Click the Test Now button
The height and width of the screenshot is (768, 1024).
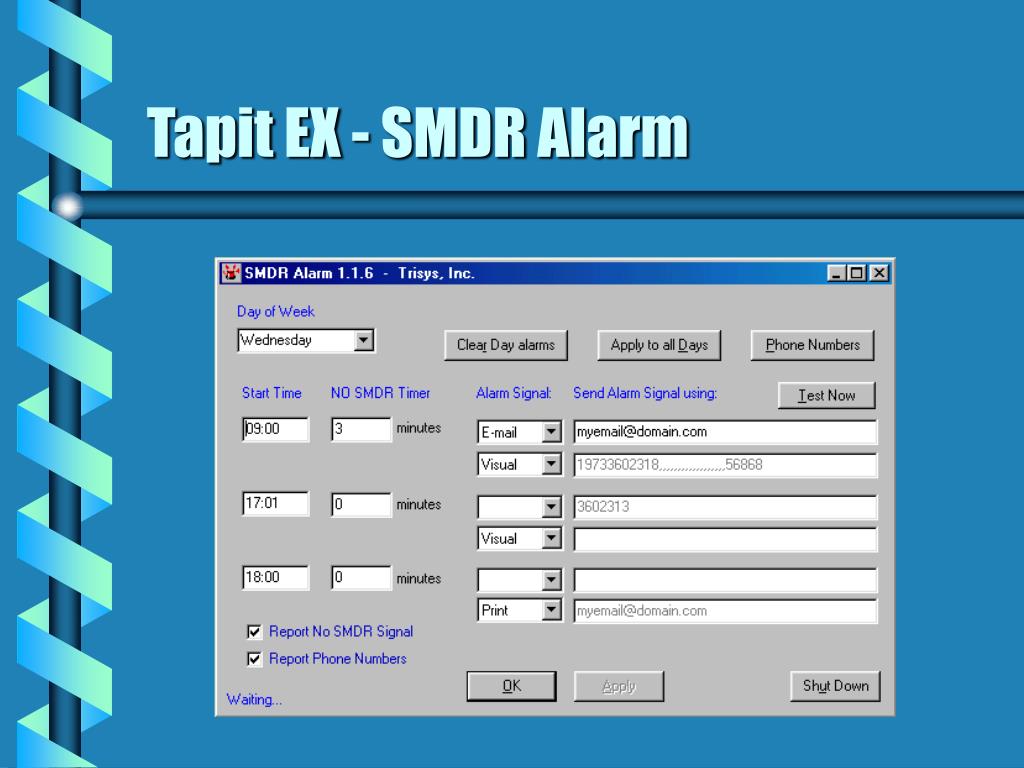pyautogui.click(x=826, y=395)
